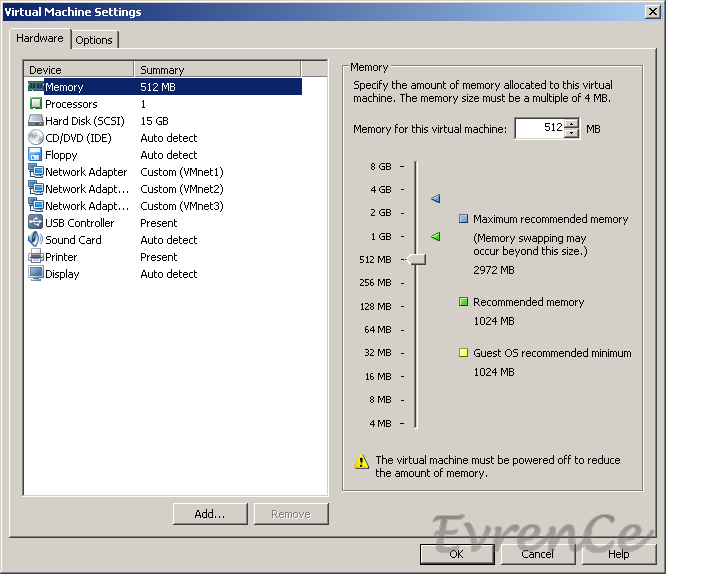Select the Sound Card speaker icon
This screenshot has height=578, width=713.
36,240
